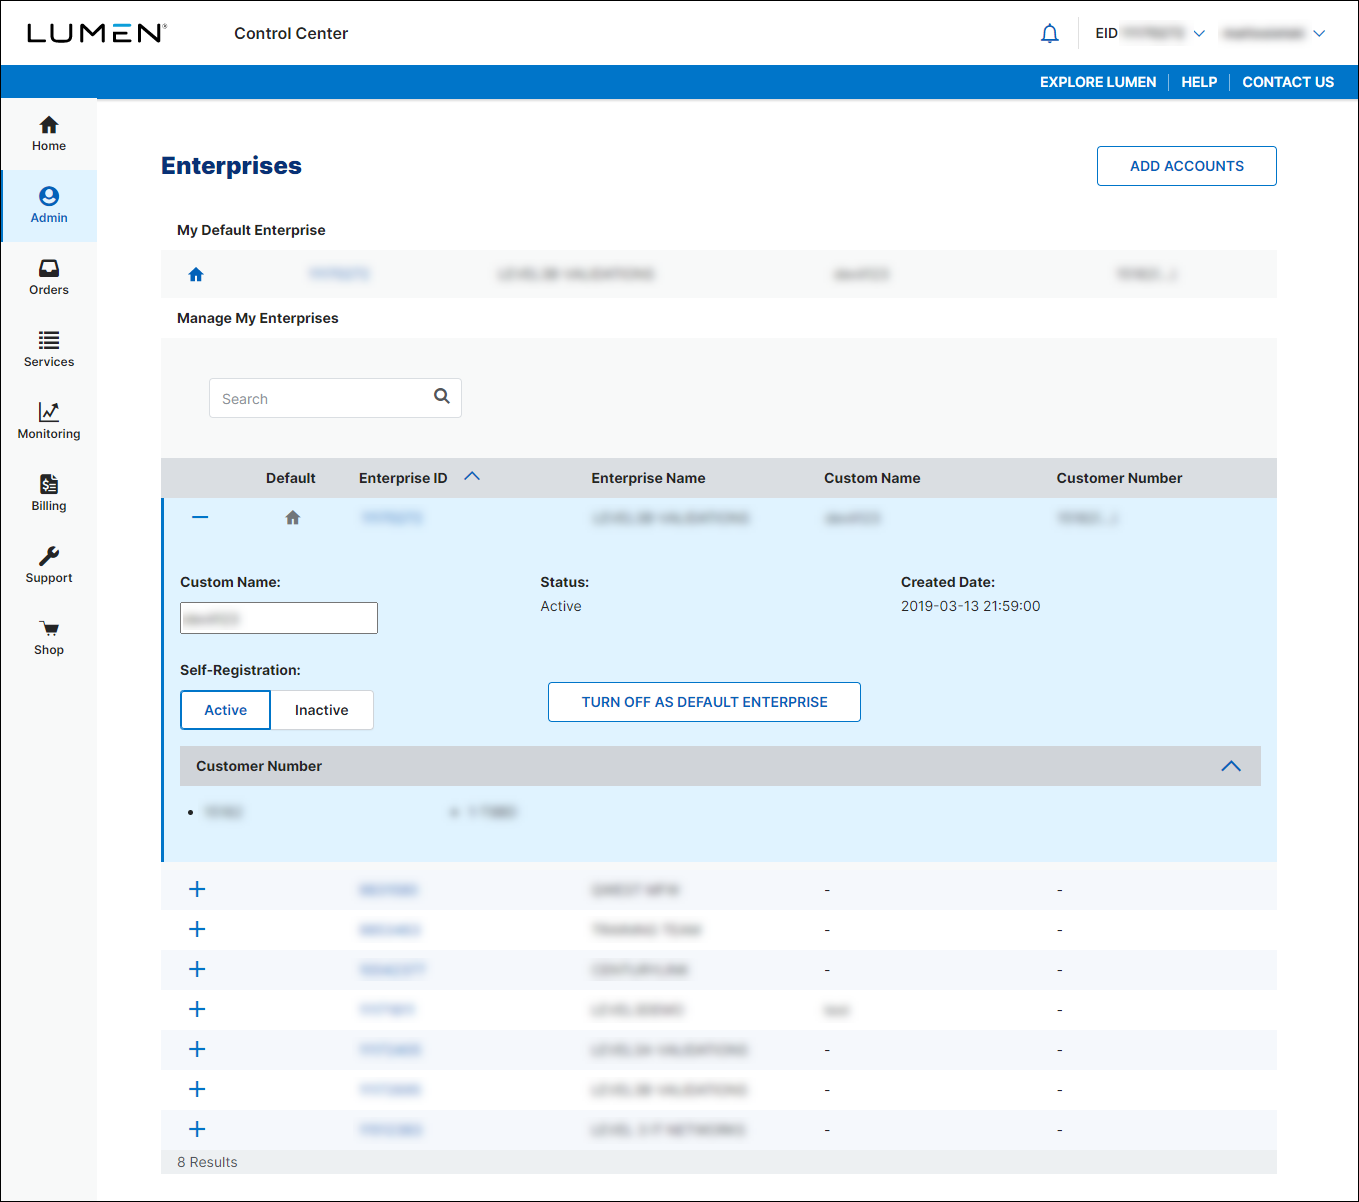Click TURN OFF AS DEFAULT ENTERPRISE
The height and width of the screenshot is (1202, 1359).
pyautogui.click(x=704, y=702)
